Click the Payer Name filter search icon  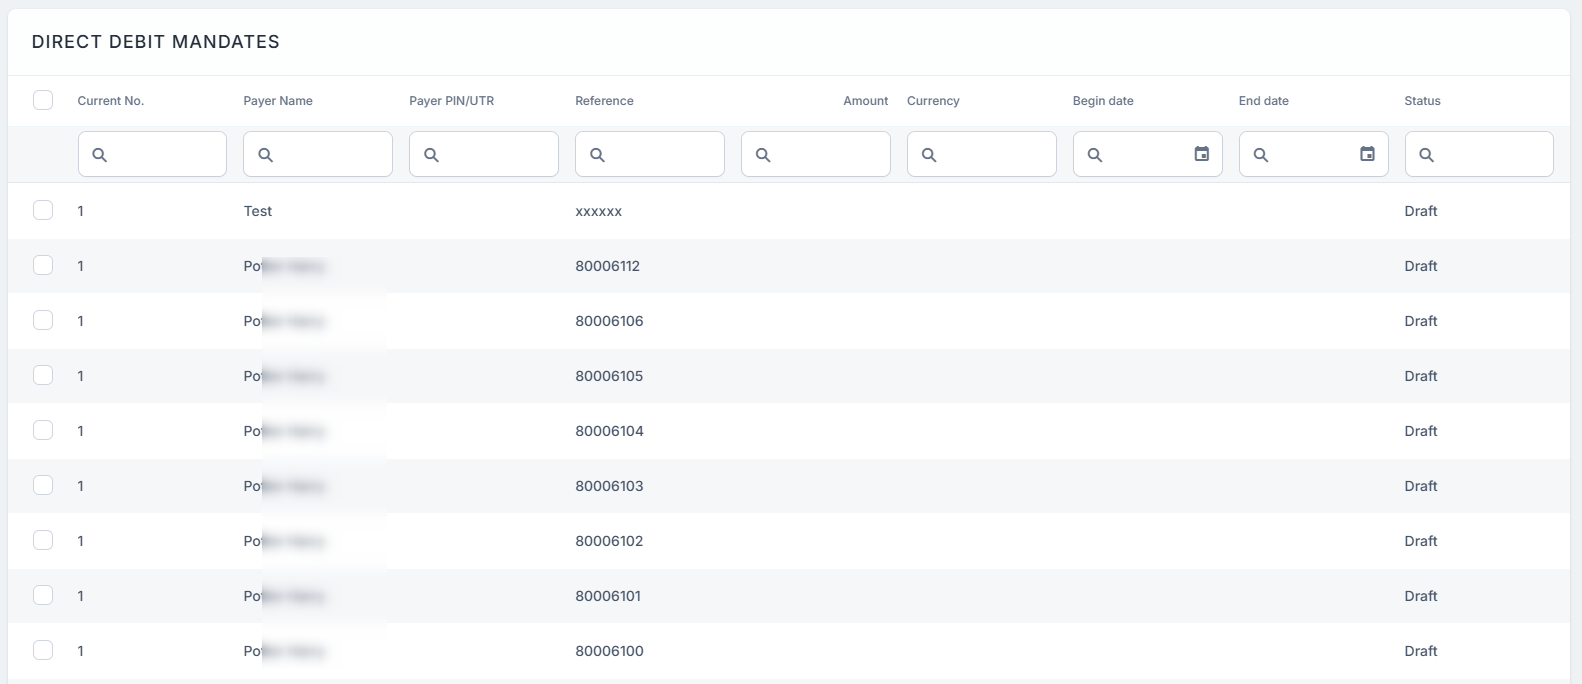265,155
